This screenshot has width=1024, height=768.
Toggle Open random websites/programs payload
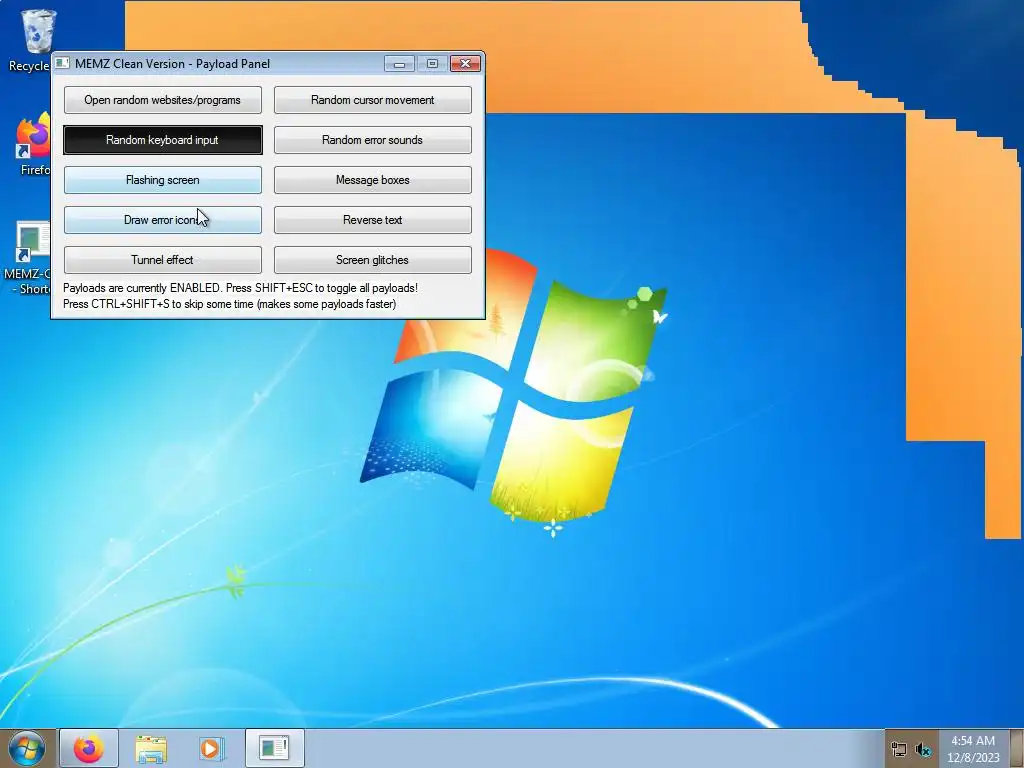(163, 100)
